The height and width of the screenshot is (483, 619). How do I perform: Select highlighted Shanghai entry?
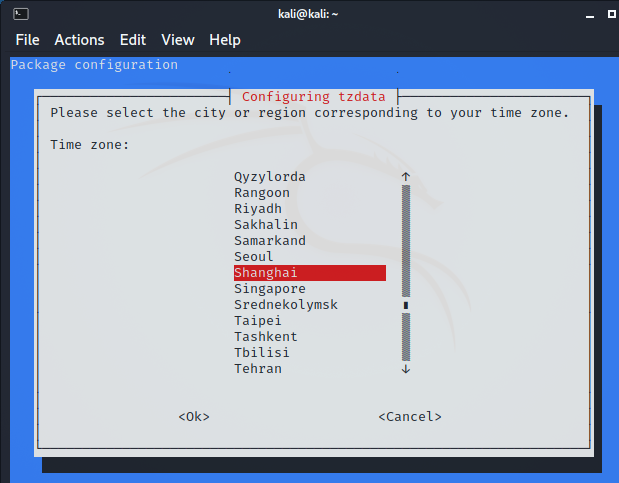310,273
